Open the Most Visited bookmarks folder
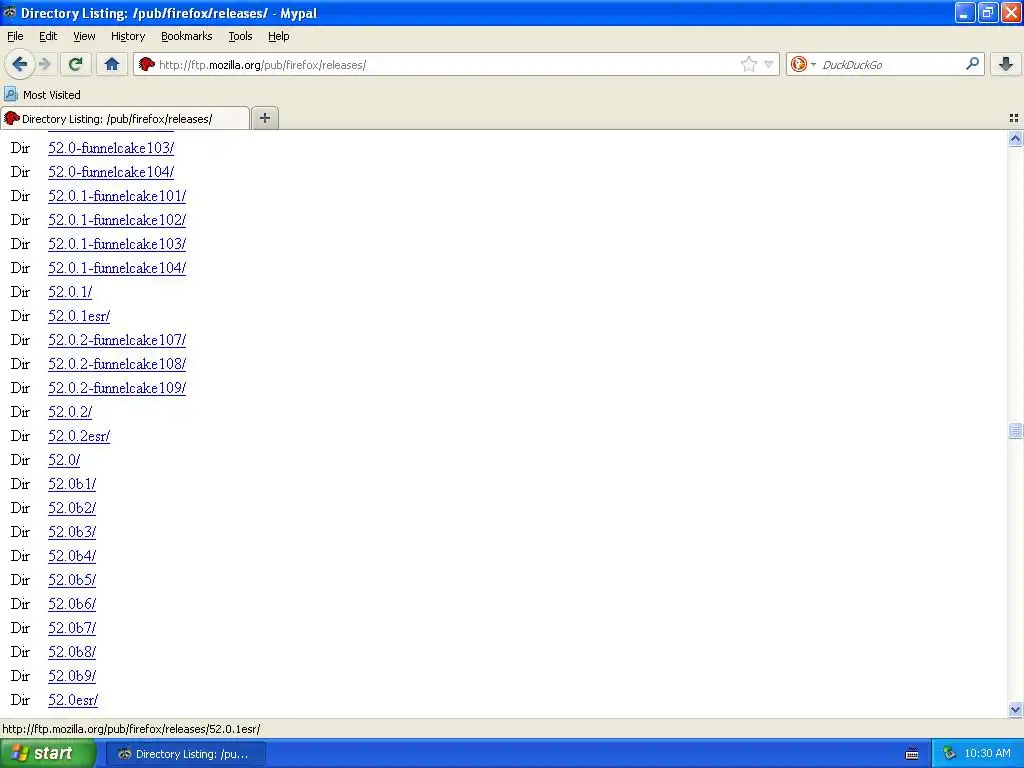The width and height of the screenshot is (1024, 768). [x=42, y=95]
